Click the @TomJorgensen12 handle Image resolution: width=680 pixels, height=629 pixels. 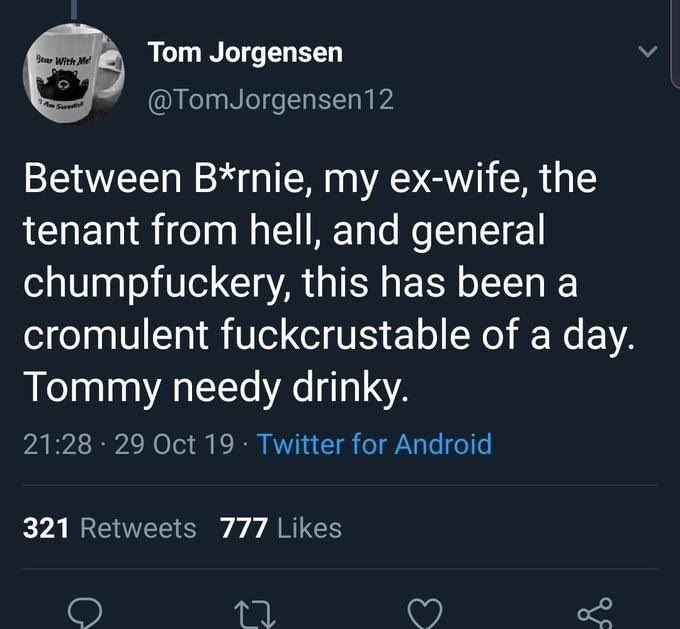tap(270, 99)
